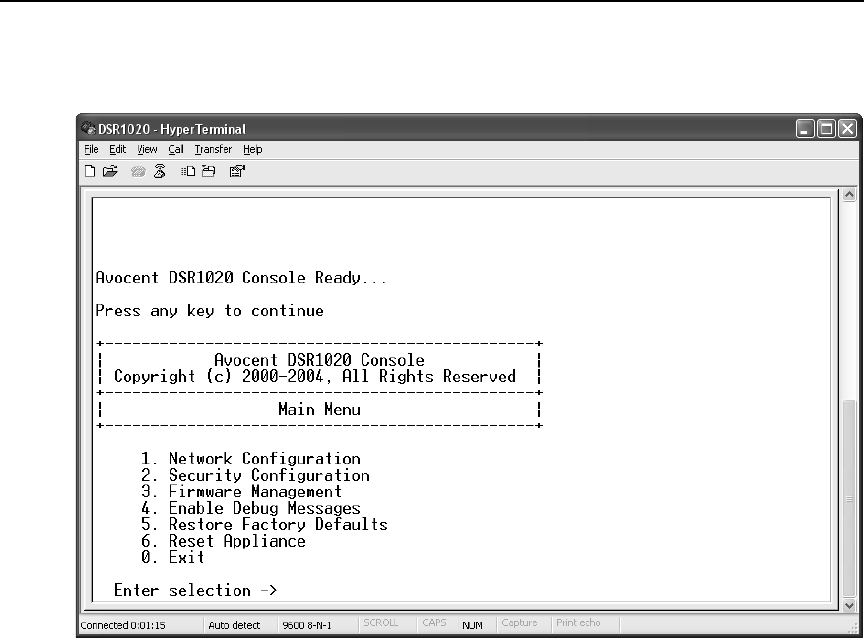The image size is (864, 643).
Task: Click the scroll down arrow
Action: 849,605
